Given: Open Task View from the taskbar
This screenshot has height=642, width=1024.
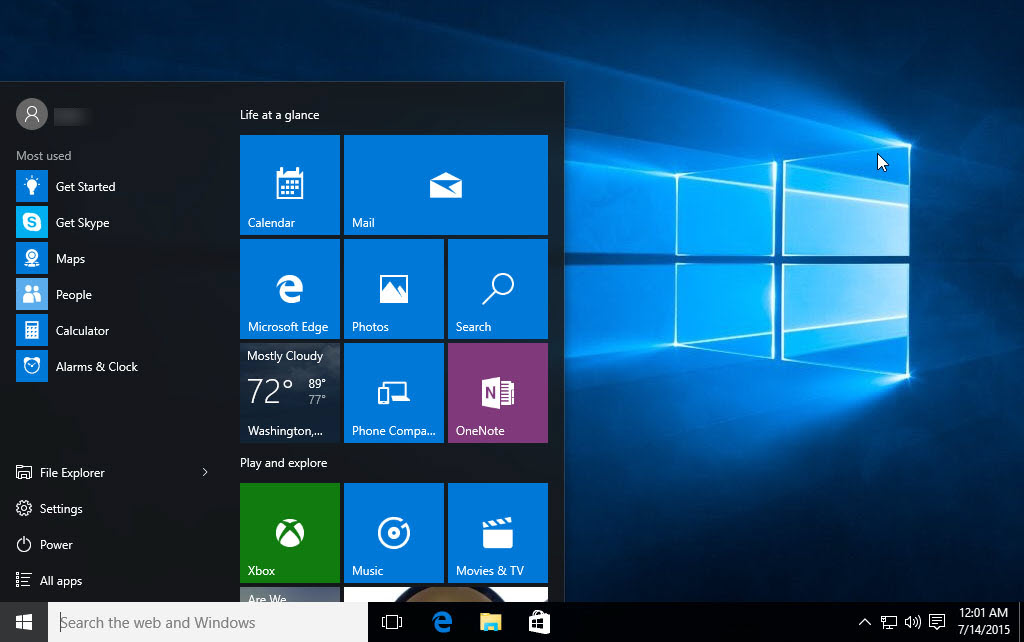Looking at the screenshot, I should pyautogui.click(x=391, y=621).
